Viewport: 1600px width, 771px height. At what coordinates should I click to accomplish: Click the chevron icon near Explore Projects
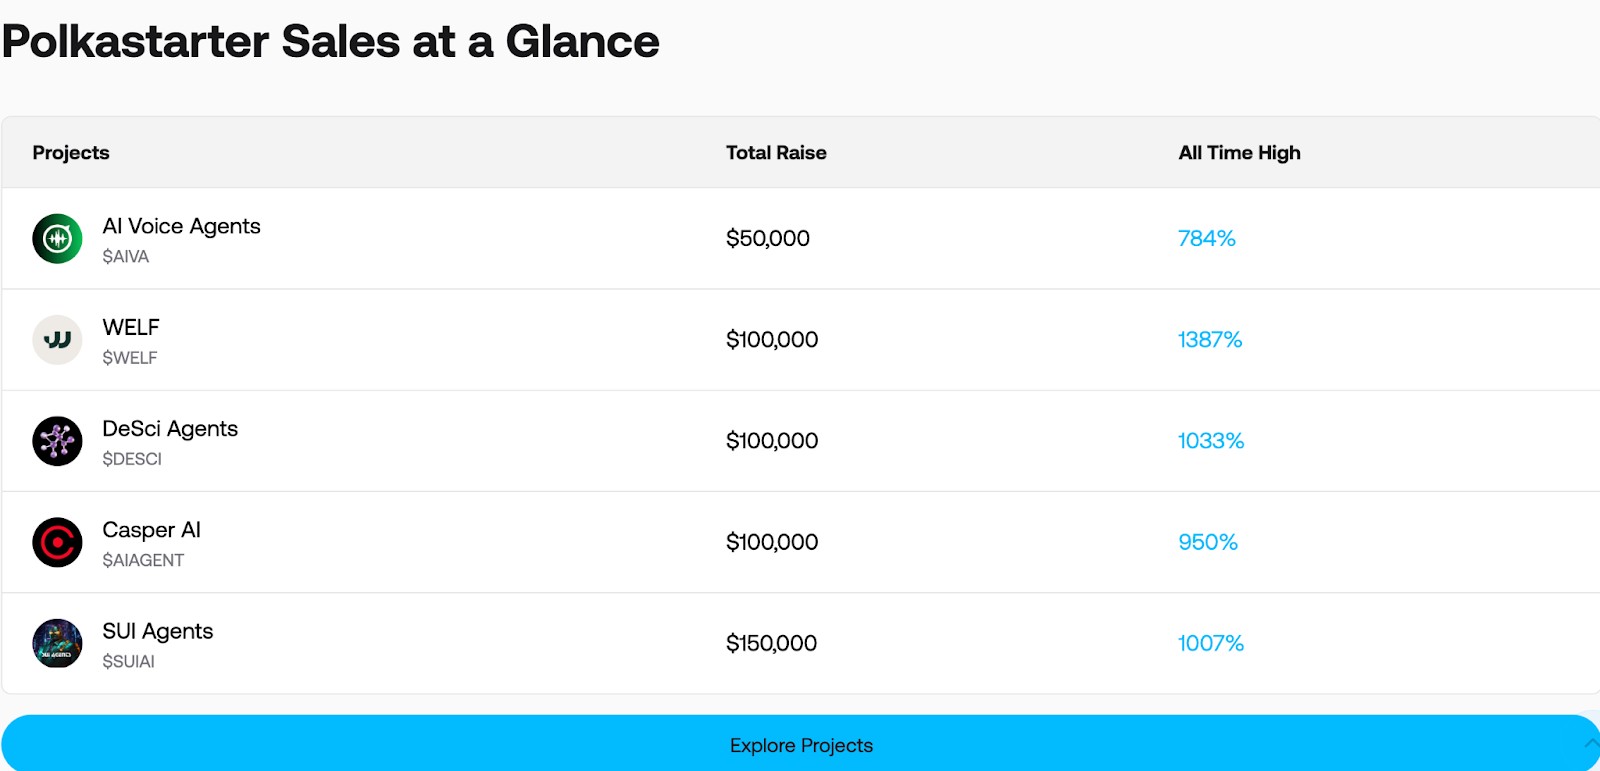pos(1591,743)
